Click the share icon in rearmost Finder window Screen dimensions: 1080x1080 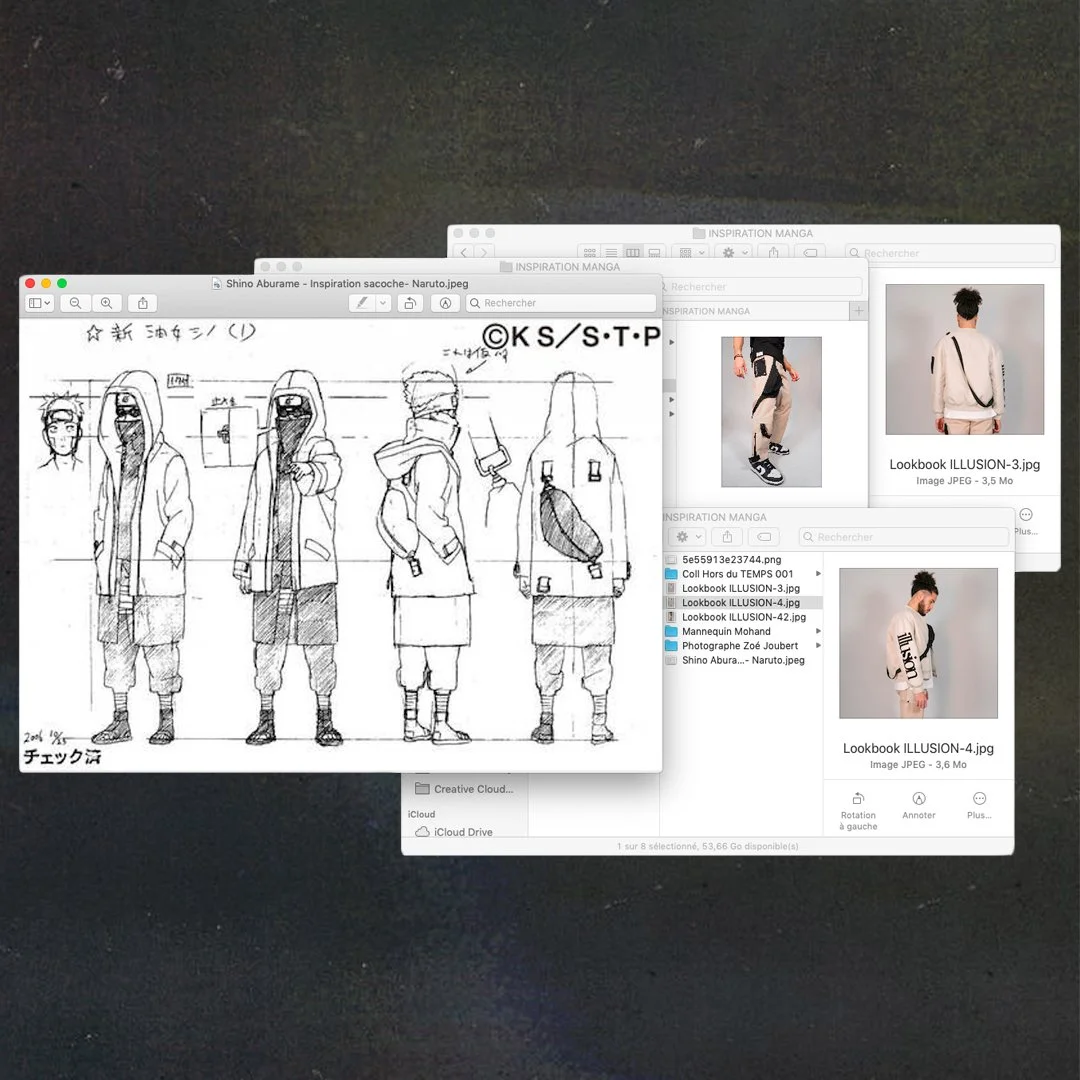[773, 253]
